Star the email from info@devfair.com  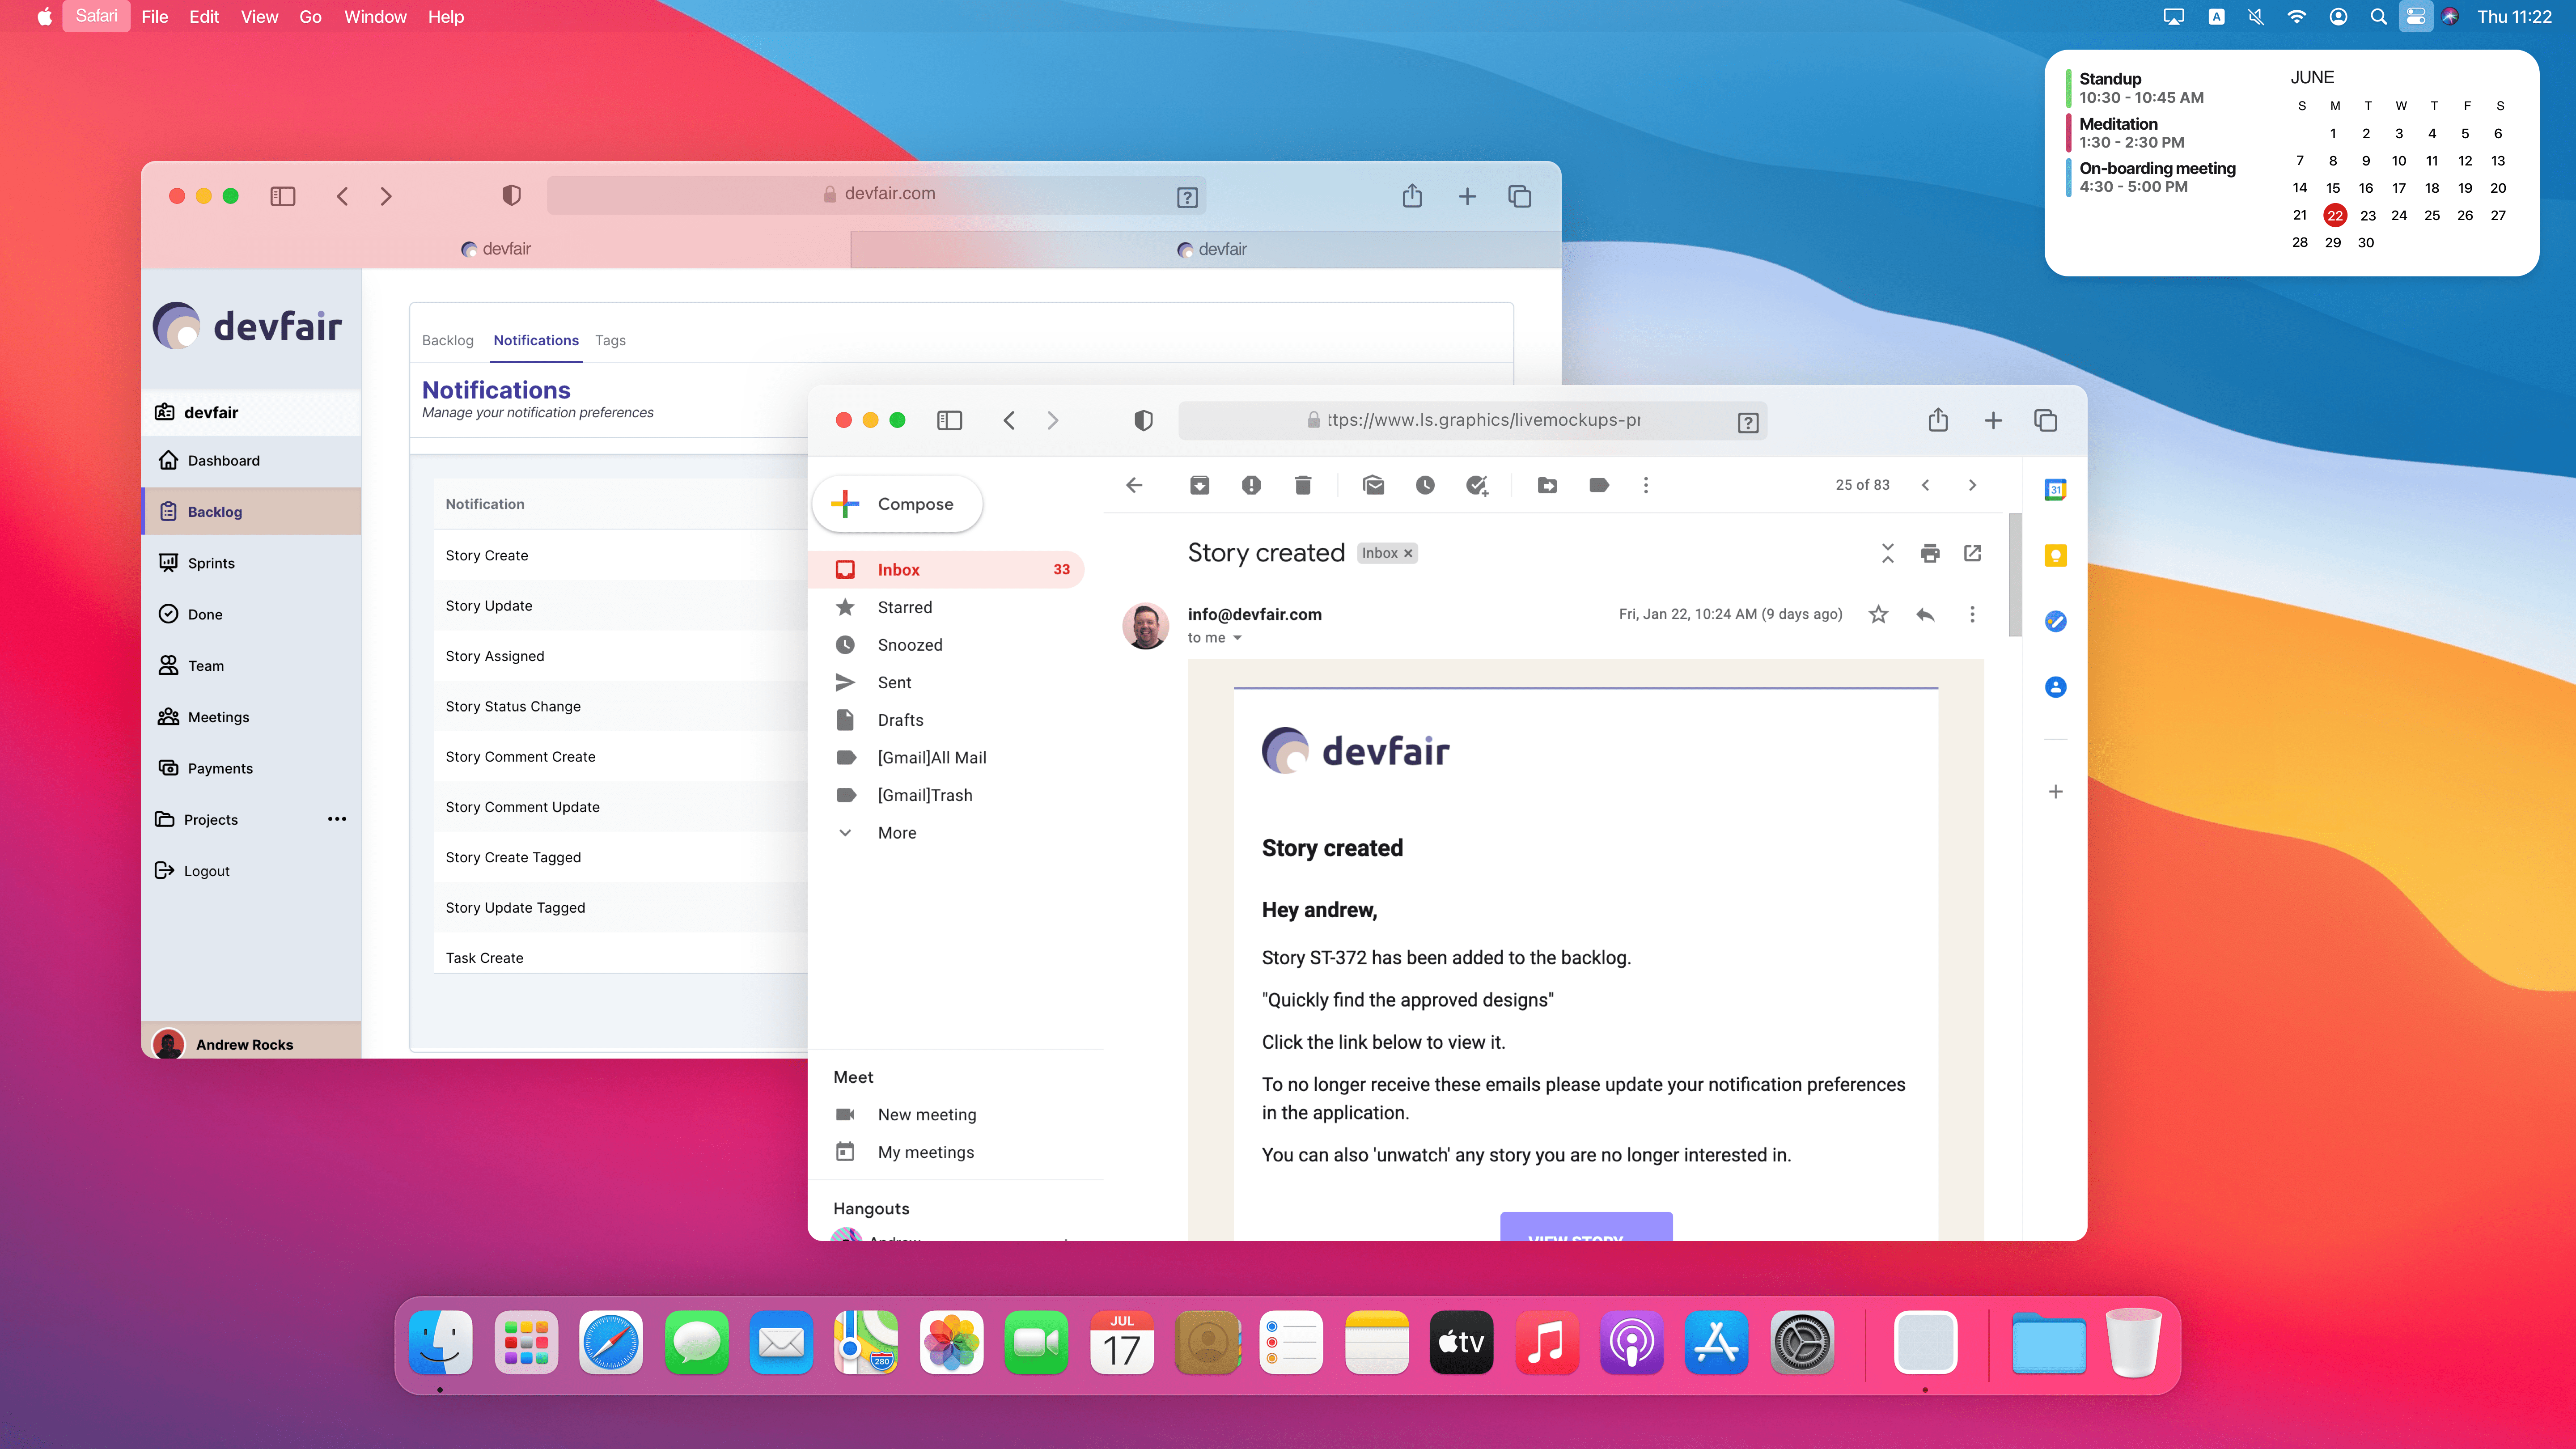(1878, 614)
